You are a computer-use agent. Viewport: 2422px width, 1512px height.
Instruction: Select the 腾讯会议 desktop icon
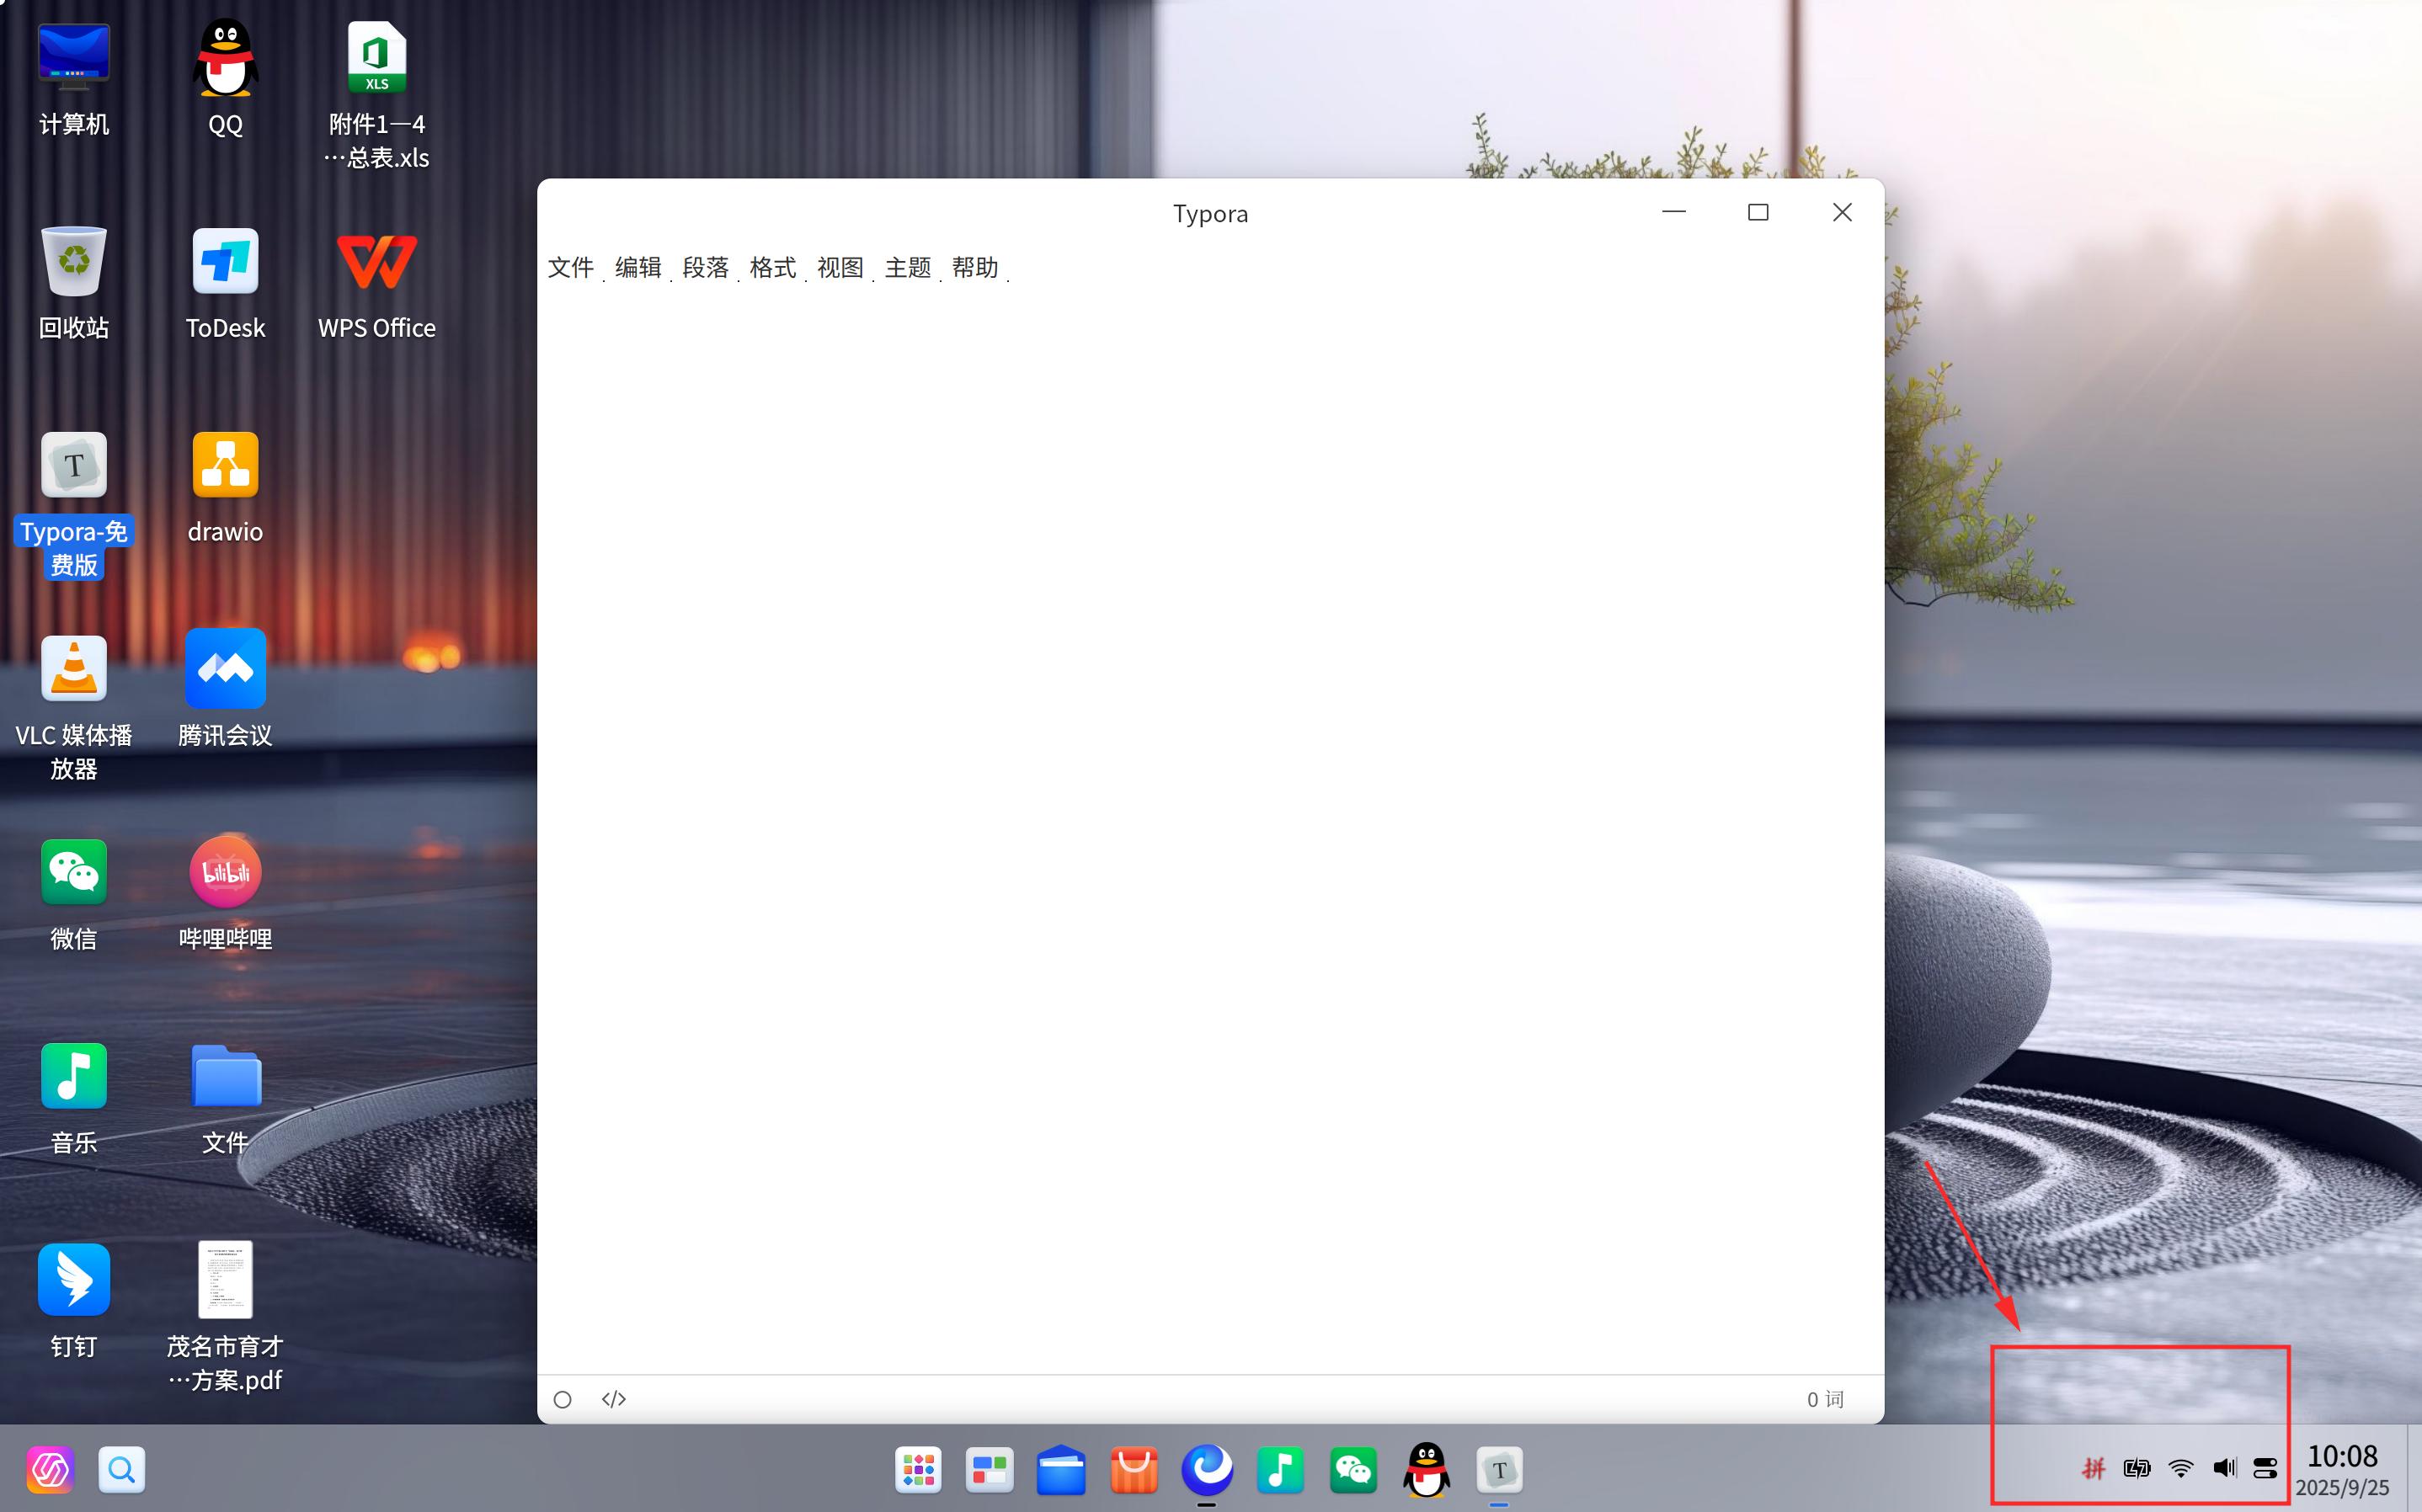click(x=226, y=690)
